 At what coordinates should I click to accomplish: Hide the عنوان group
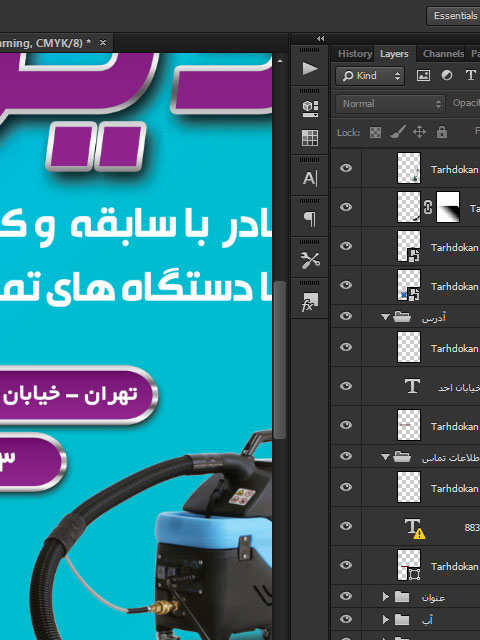(x=346, y=596)
